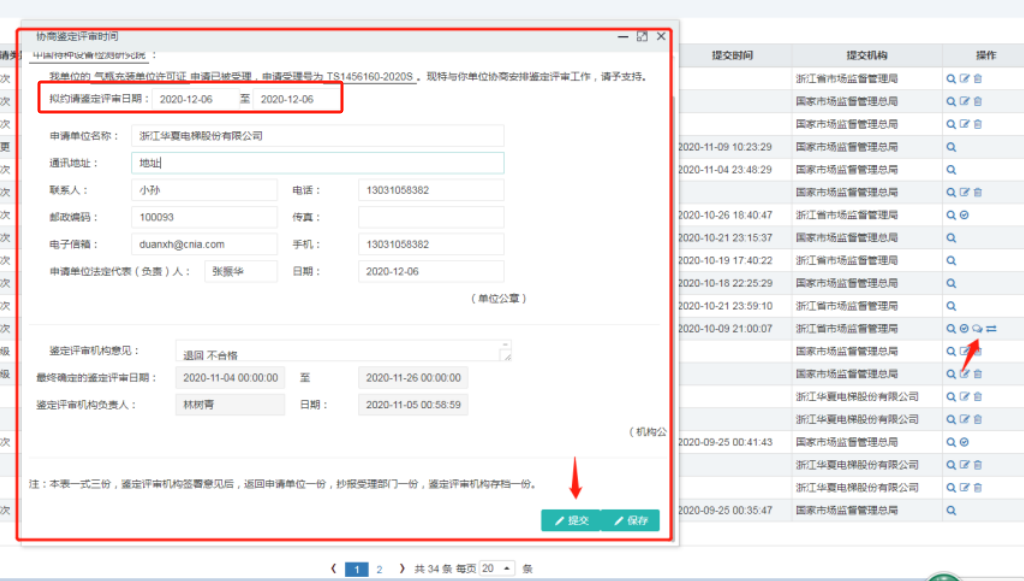
Task: Click the approval check icon in the 2020-10-09 row
Action: 963,327
